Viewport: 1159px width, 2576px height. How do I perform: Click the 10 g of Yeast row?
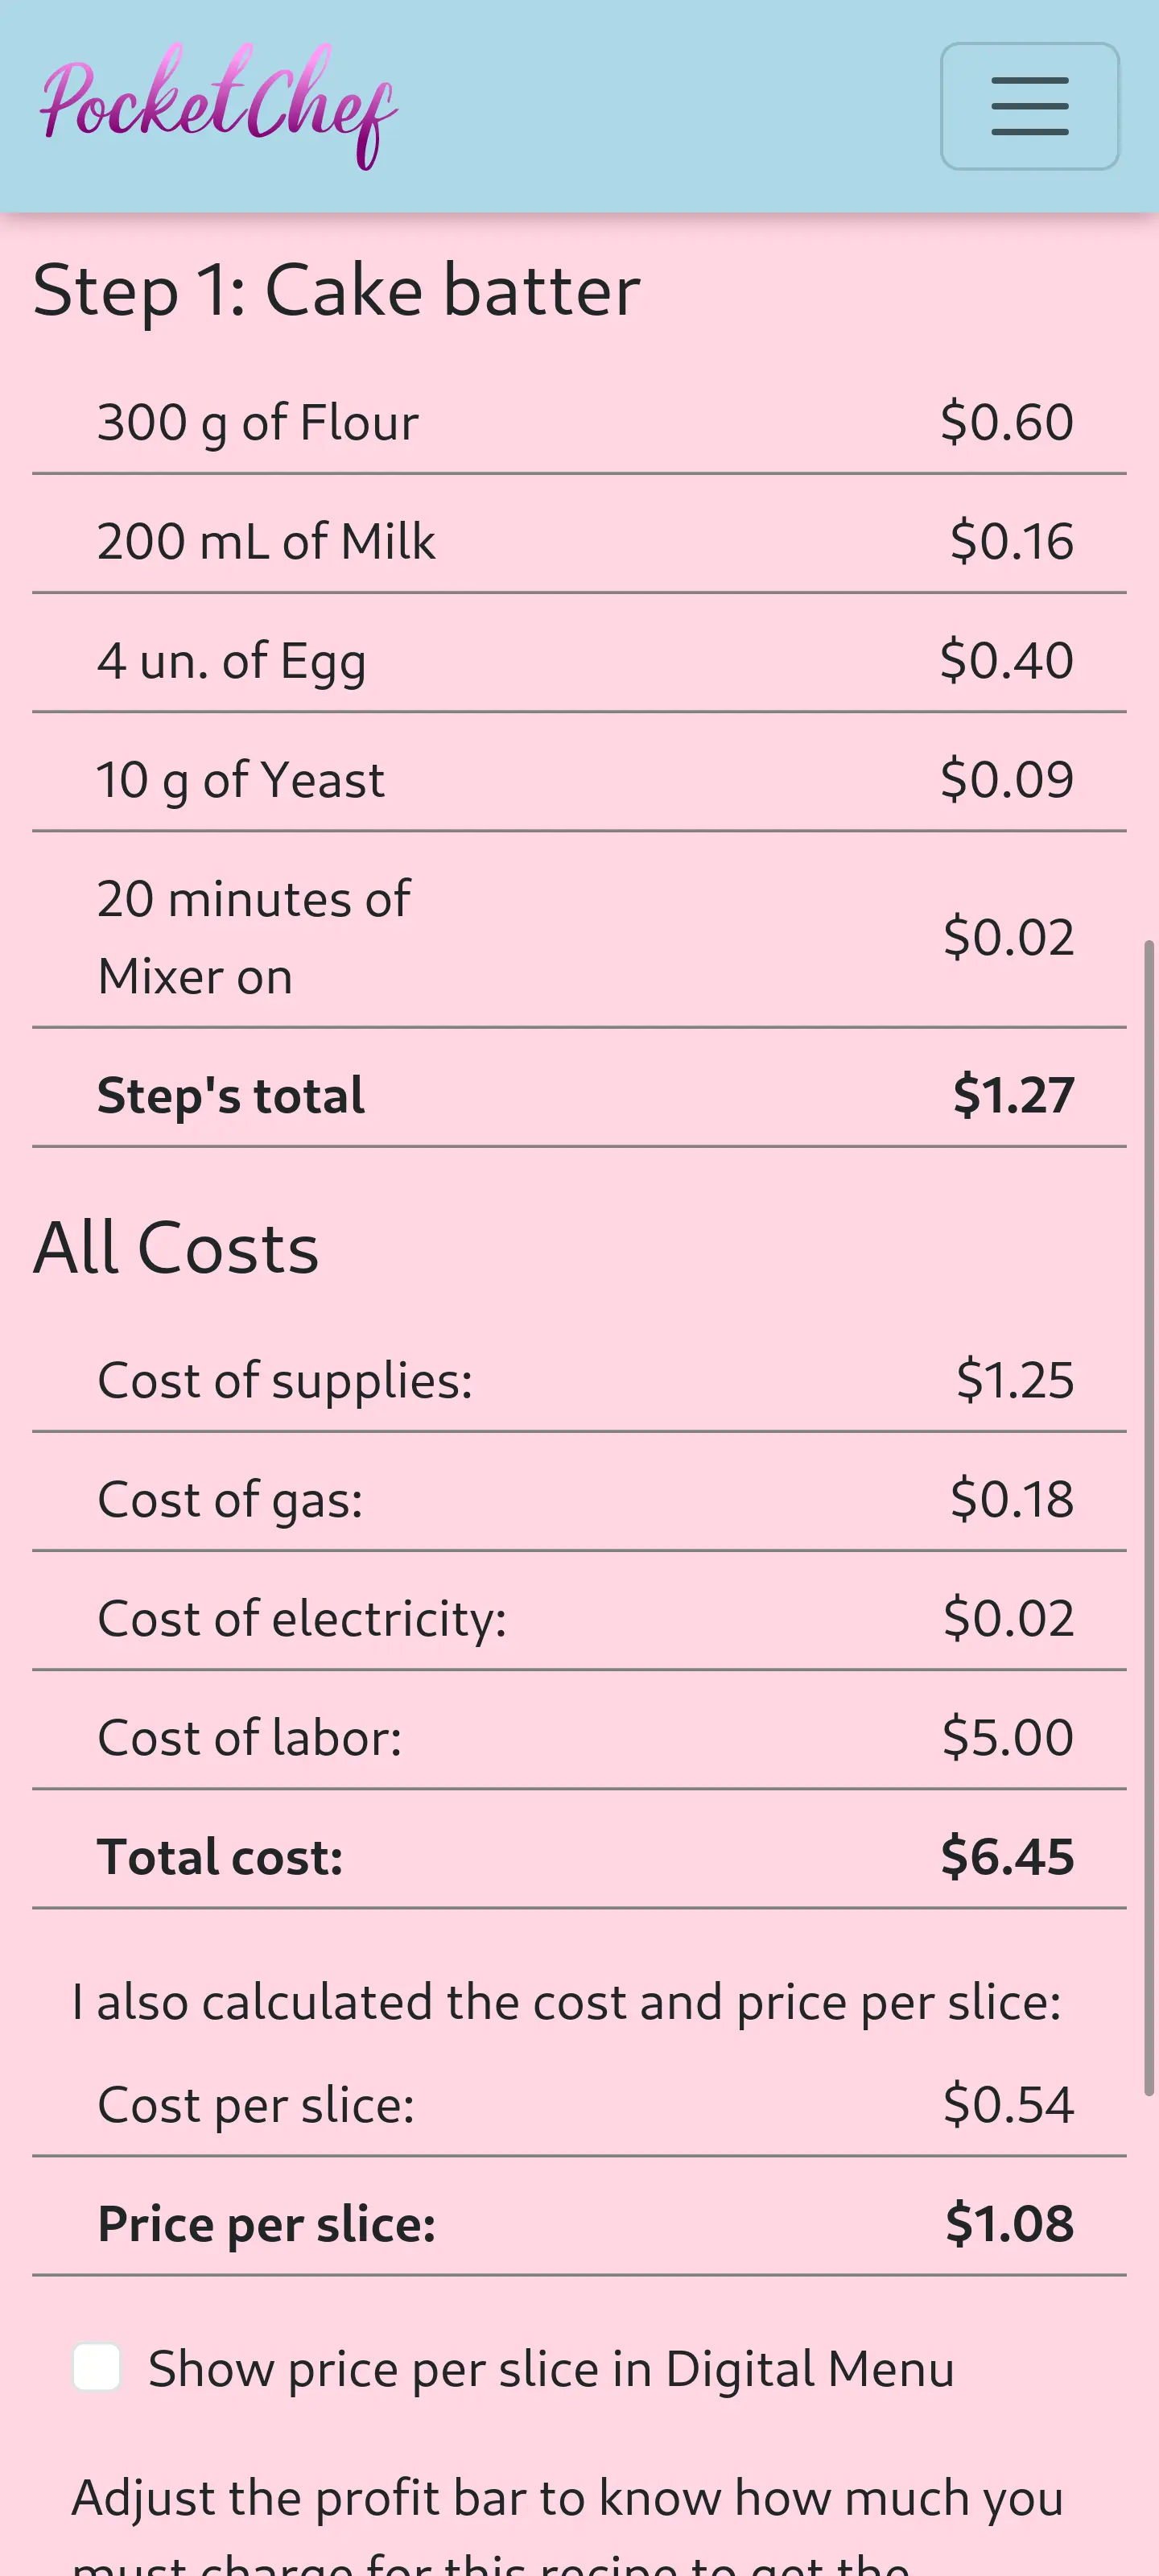coord(579,779)
